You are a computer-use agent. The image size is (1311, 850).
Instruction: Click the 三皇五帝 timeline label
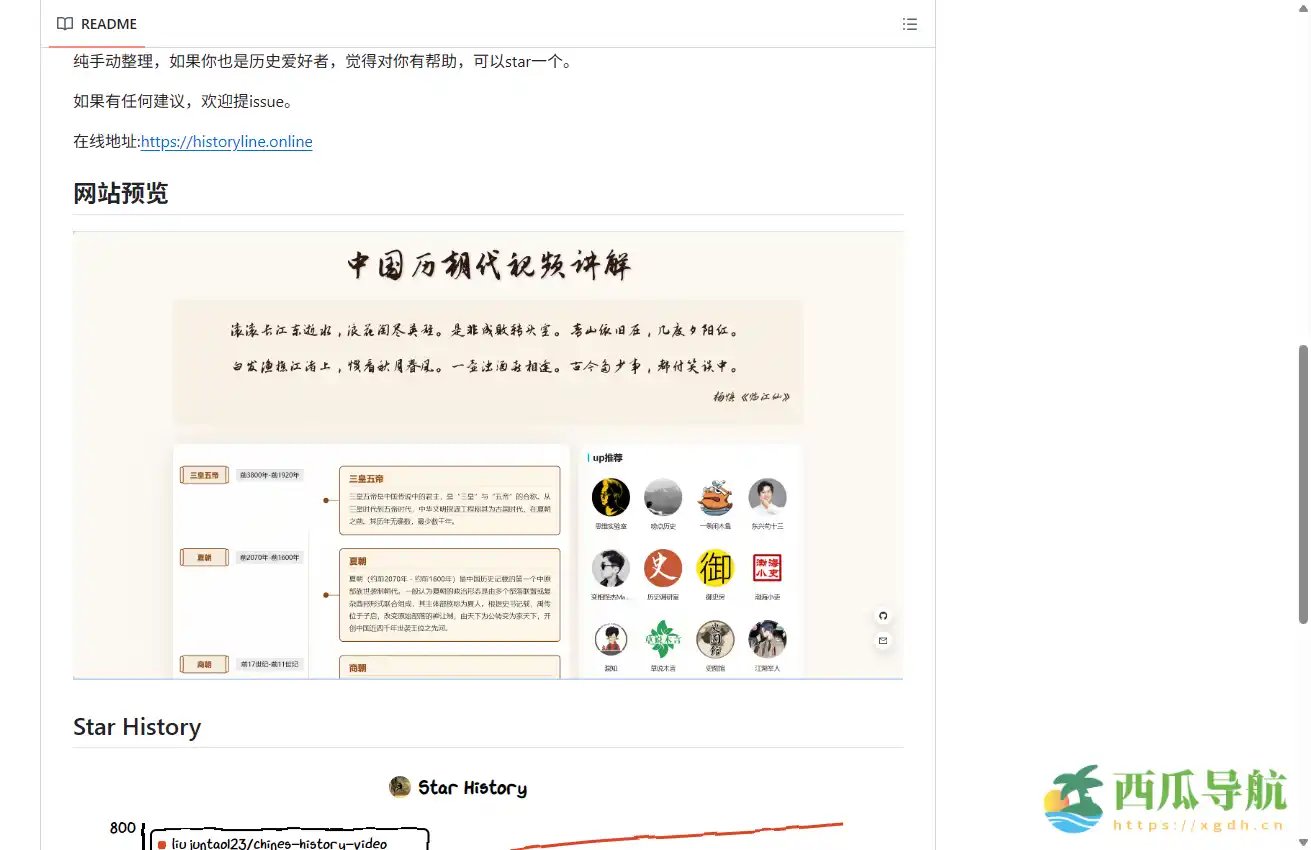[204, 475]
